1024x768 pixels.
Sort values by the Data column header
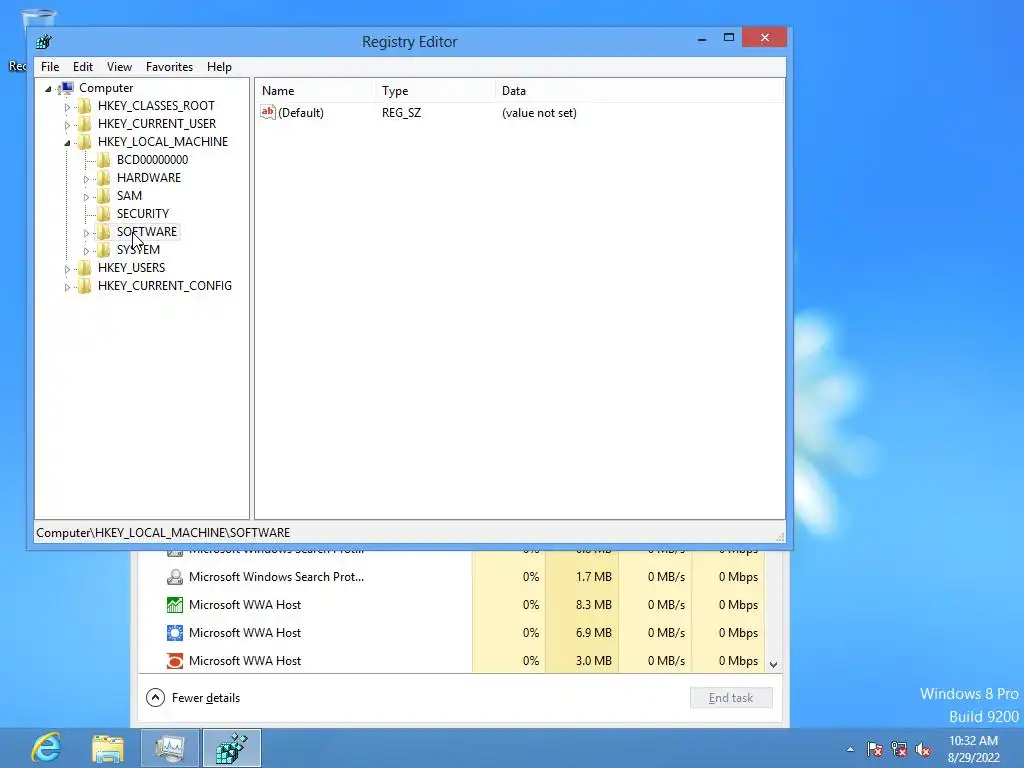[639, 91]
